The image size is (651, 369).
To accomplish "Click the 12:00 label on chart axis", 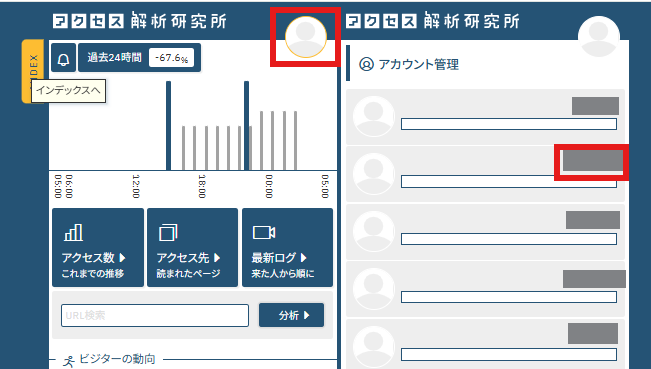I will click(x=136, y=186).
